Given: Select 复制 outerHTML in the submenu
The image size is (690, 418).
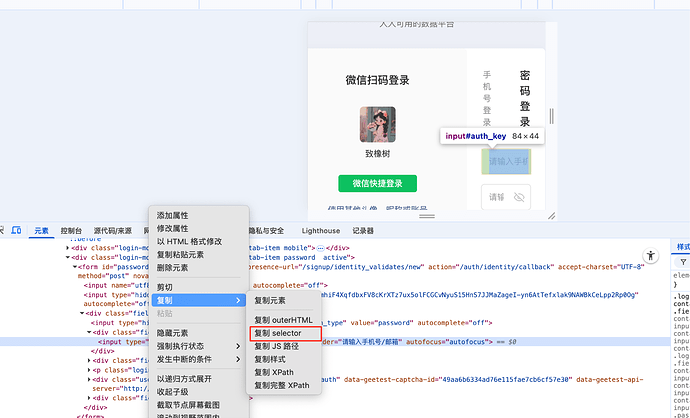Looking at the screenshot, I should click(283, 320).
